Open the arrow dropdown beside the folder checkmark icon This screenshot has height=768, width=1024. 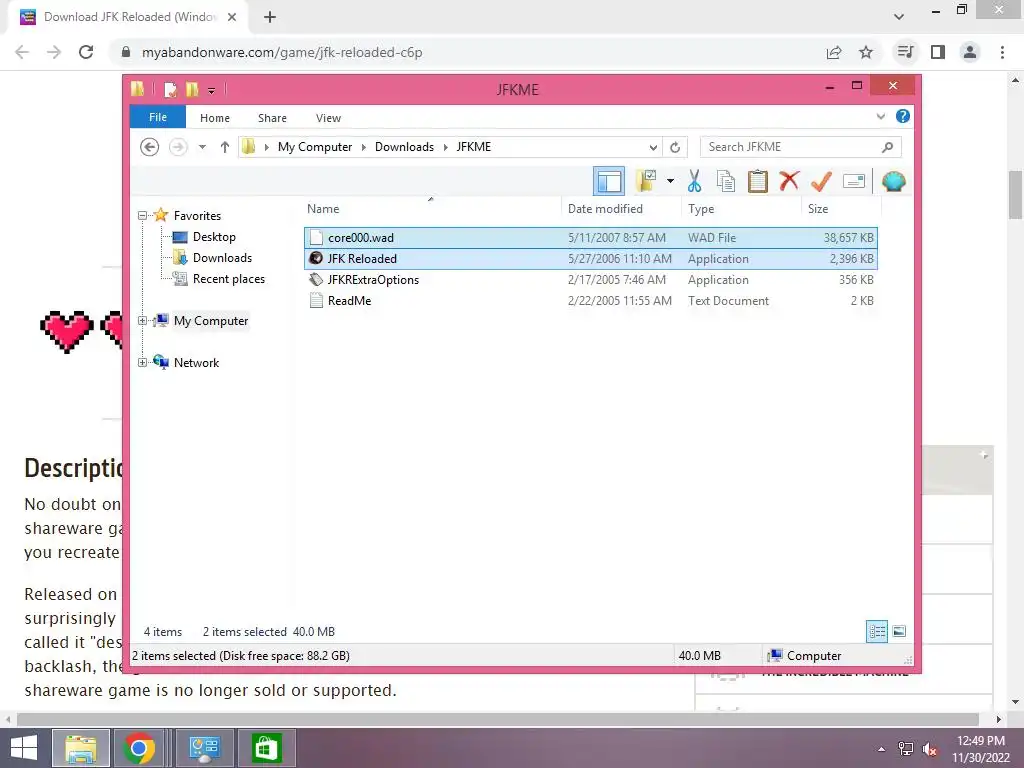pos(670,181)
